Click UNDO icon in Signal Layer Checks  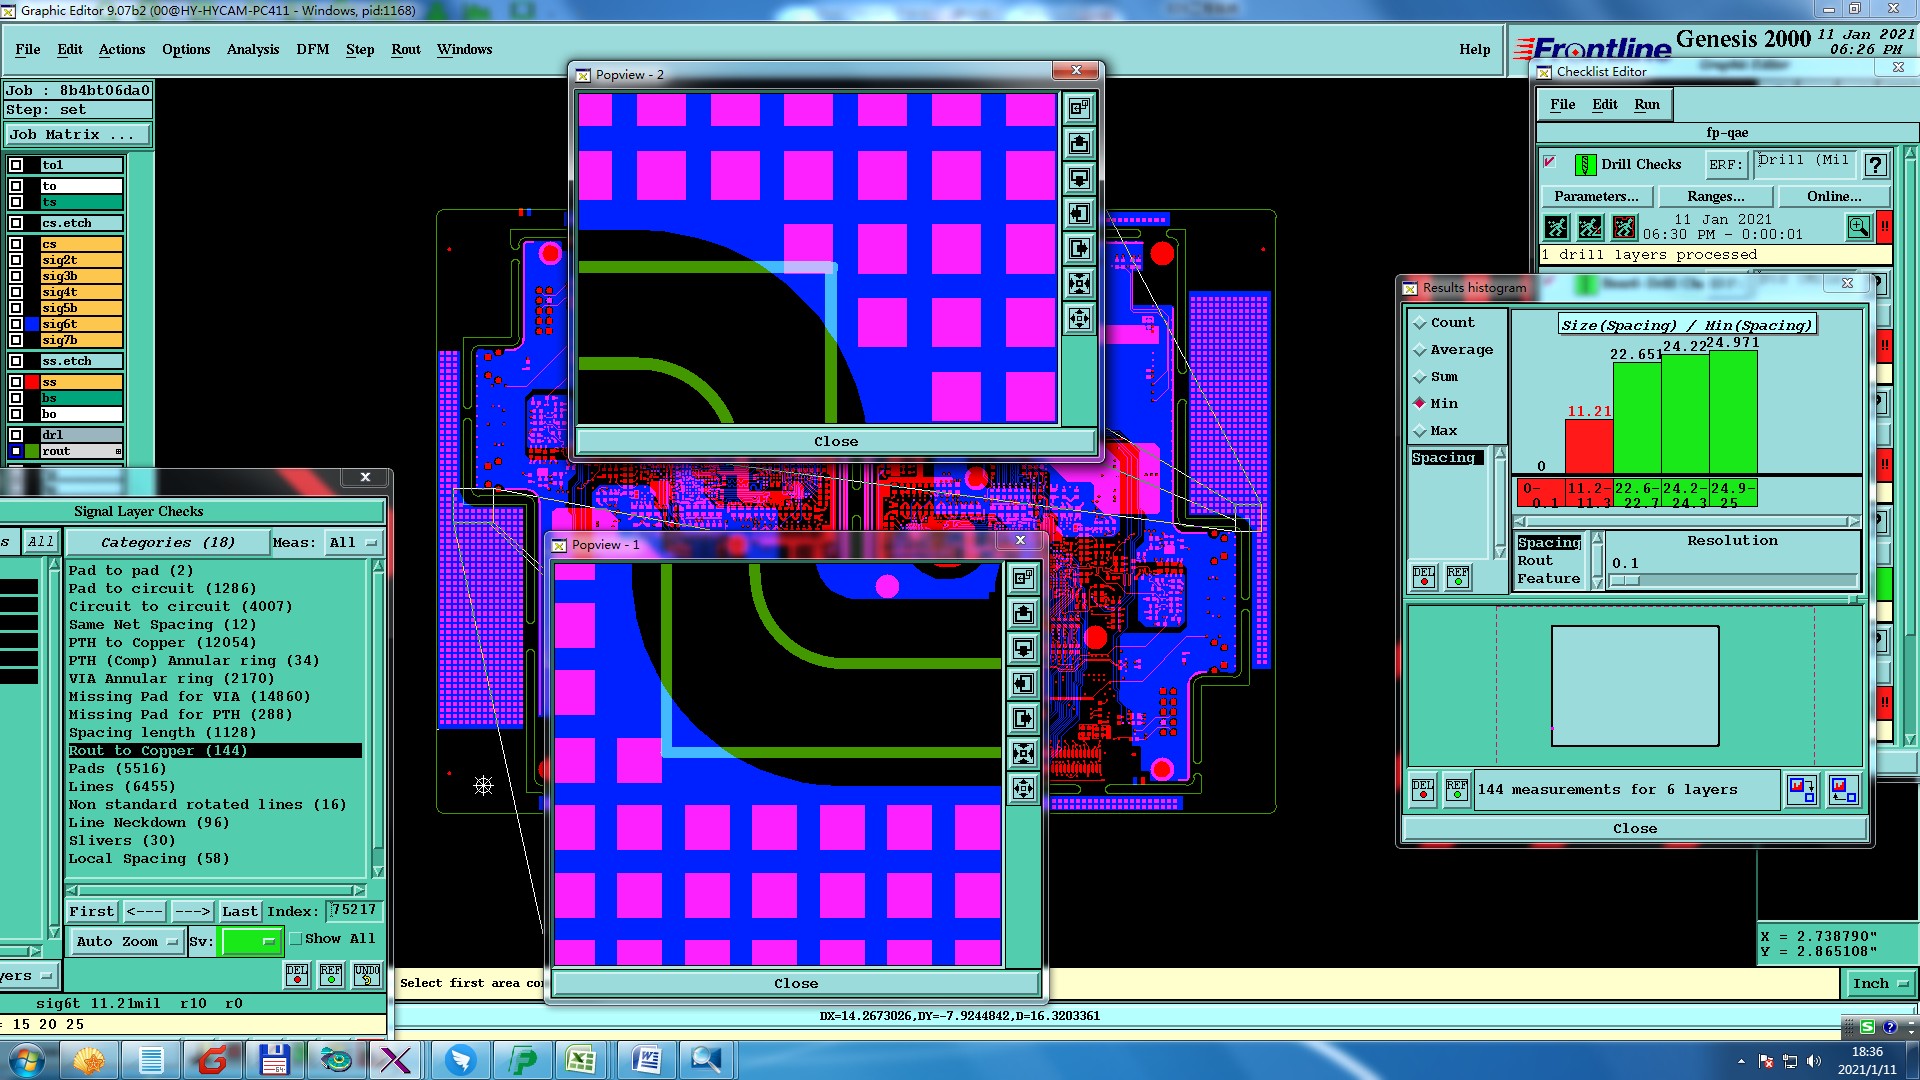(x=367, y=974)
